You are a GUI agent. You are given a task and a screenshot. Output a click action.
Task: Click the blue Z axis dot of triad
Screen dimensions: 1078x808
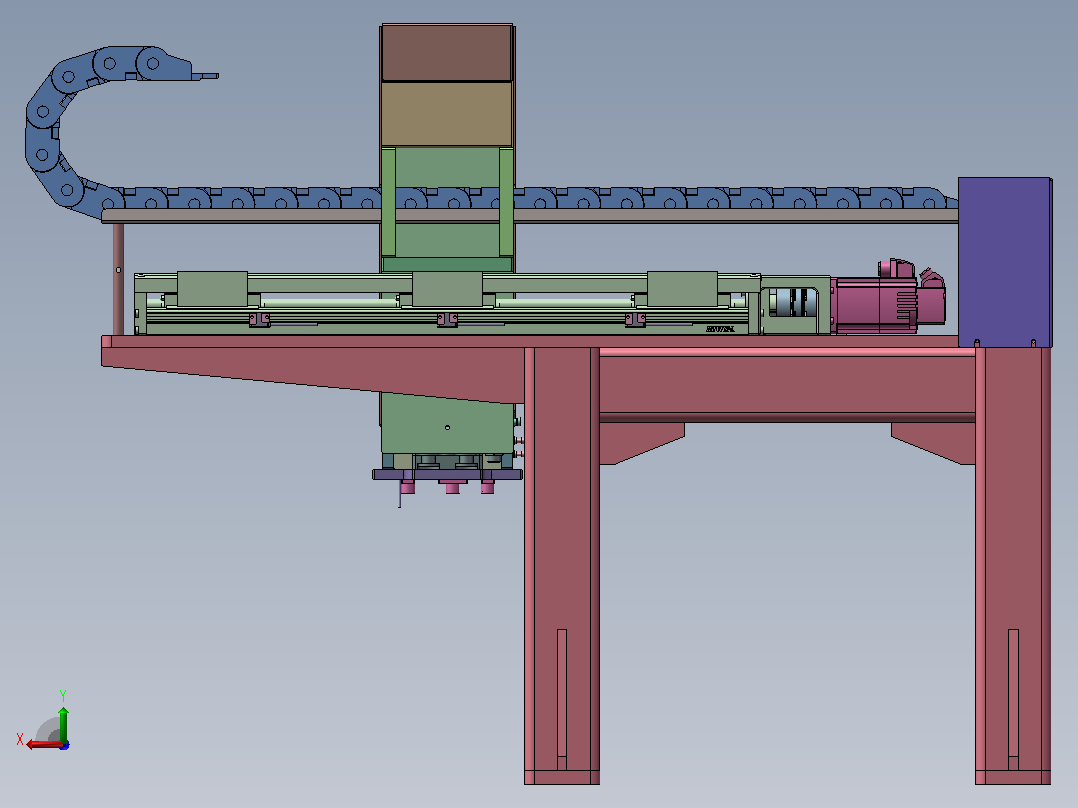point(65,745)
